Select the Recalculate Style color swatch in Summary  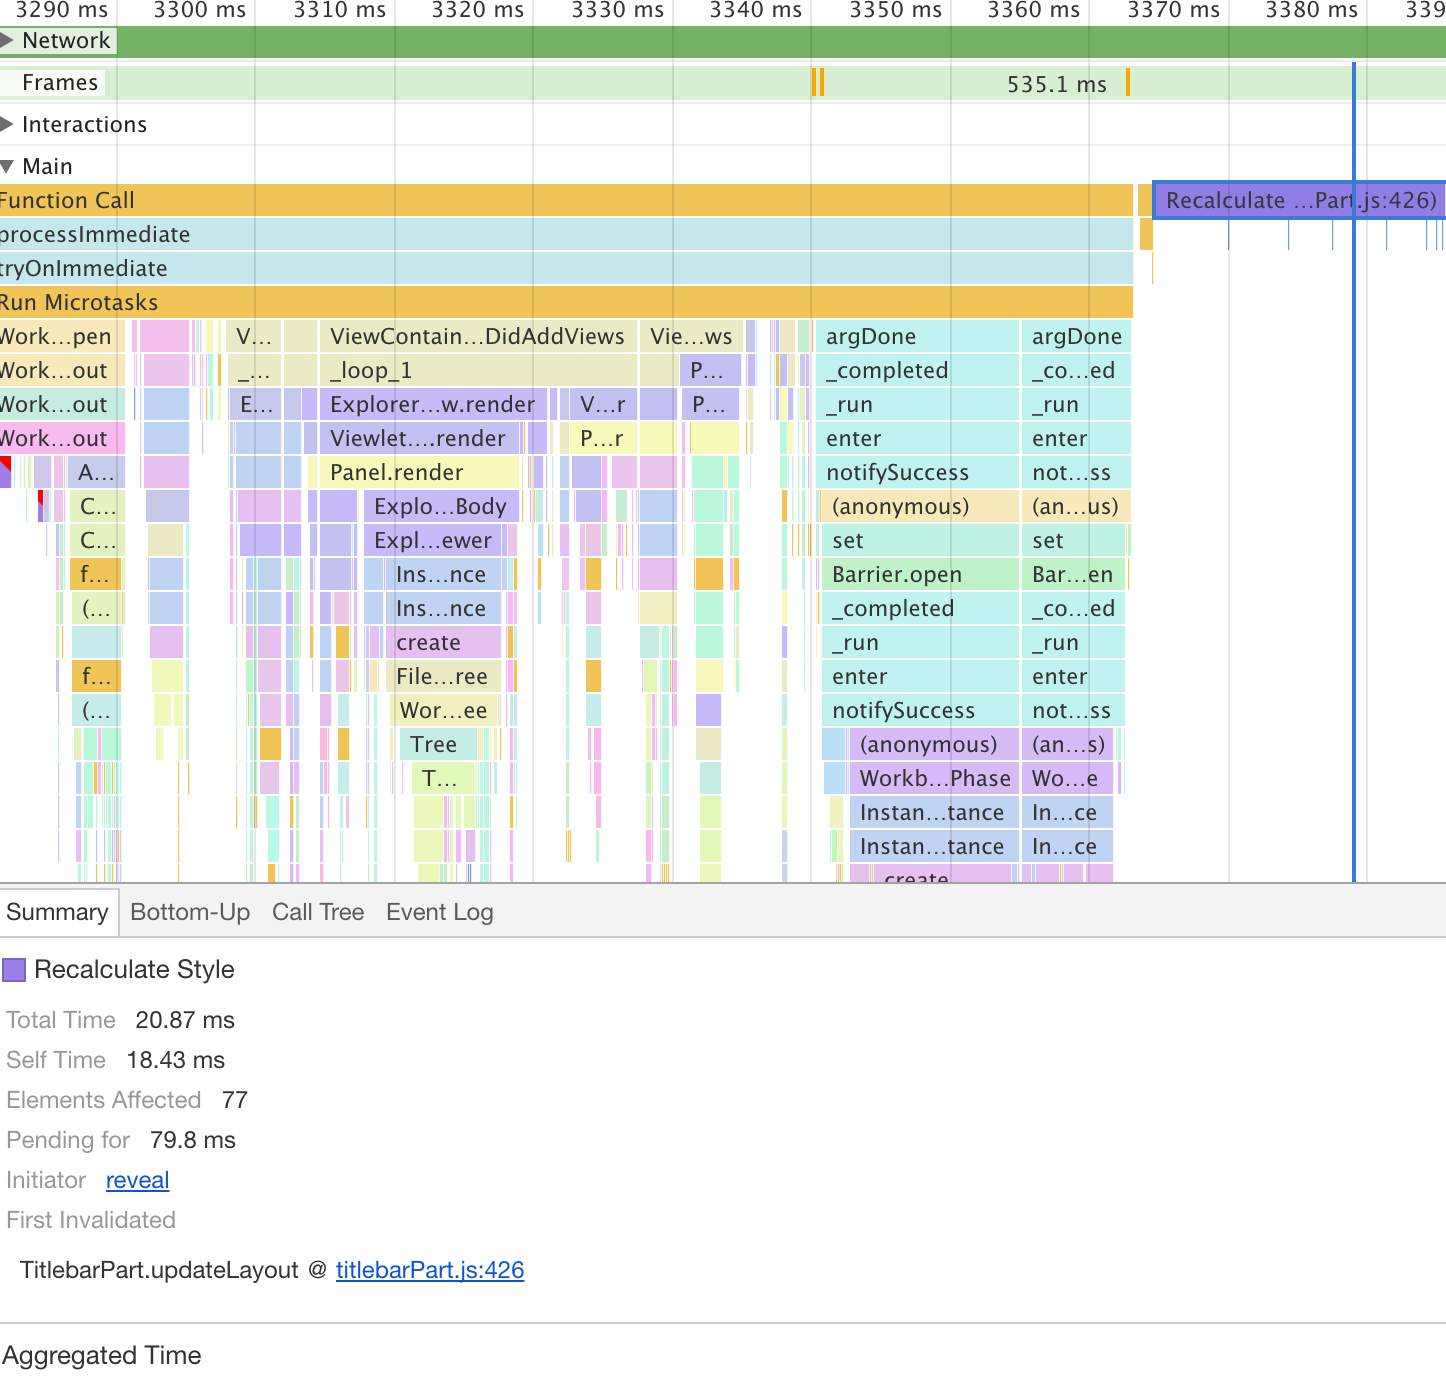click(x=15, y=969)
